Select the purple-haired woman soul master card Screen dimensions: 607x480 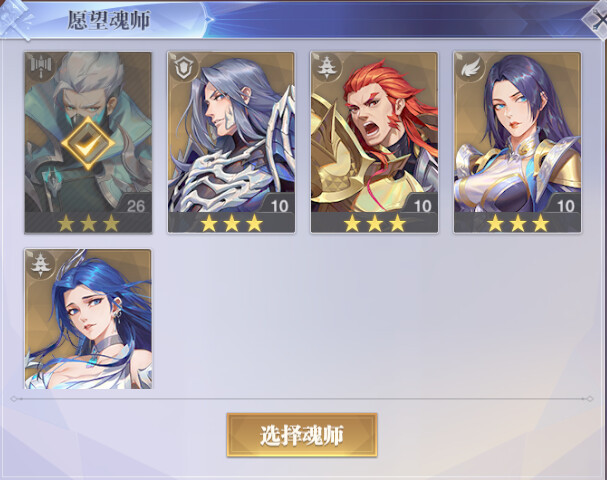click(x=517, y=142)
